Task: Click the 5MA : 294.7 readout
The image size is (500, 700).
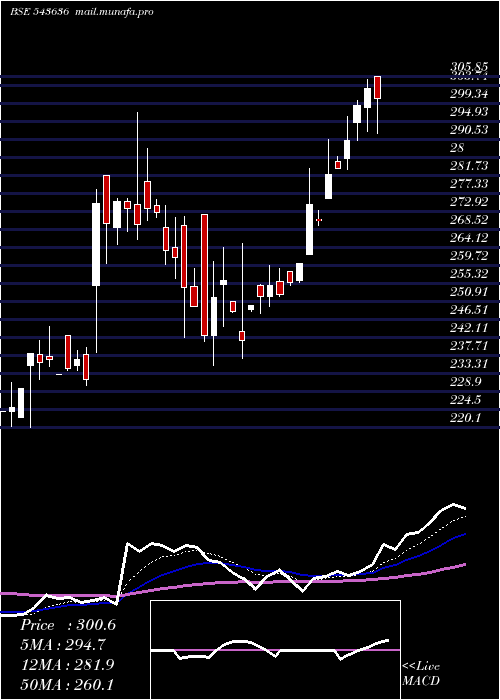Action: tap(63, 645)
